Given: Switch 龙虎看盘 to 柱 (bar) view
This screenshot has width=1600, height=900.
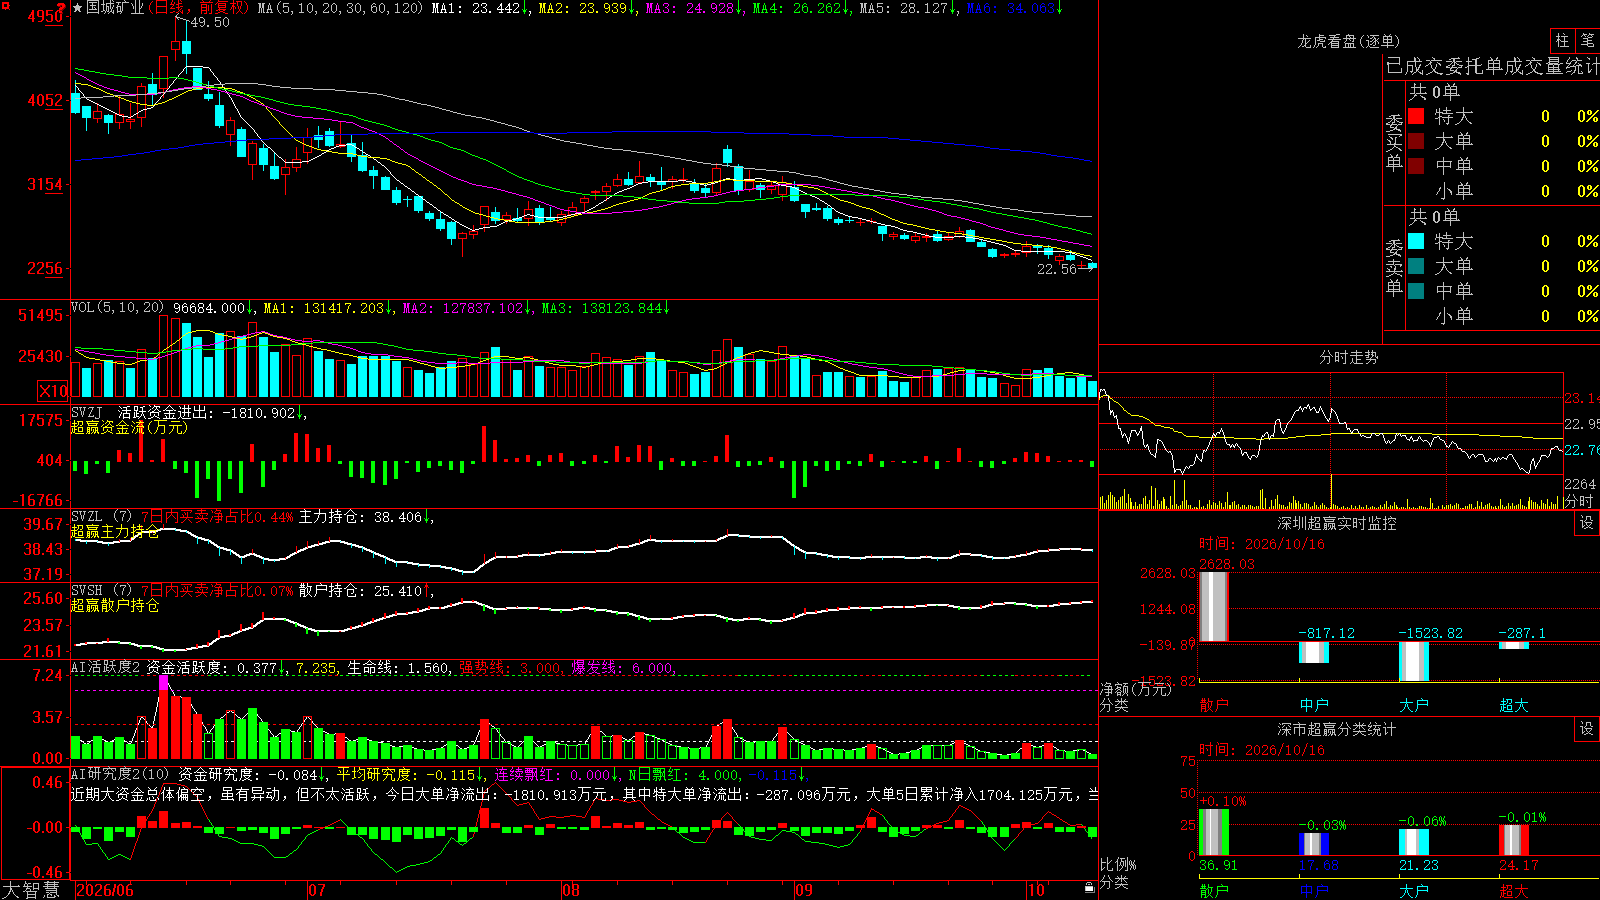Looking at the screenshot, I should click(x=1562, y=40).
